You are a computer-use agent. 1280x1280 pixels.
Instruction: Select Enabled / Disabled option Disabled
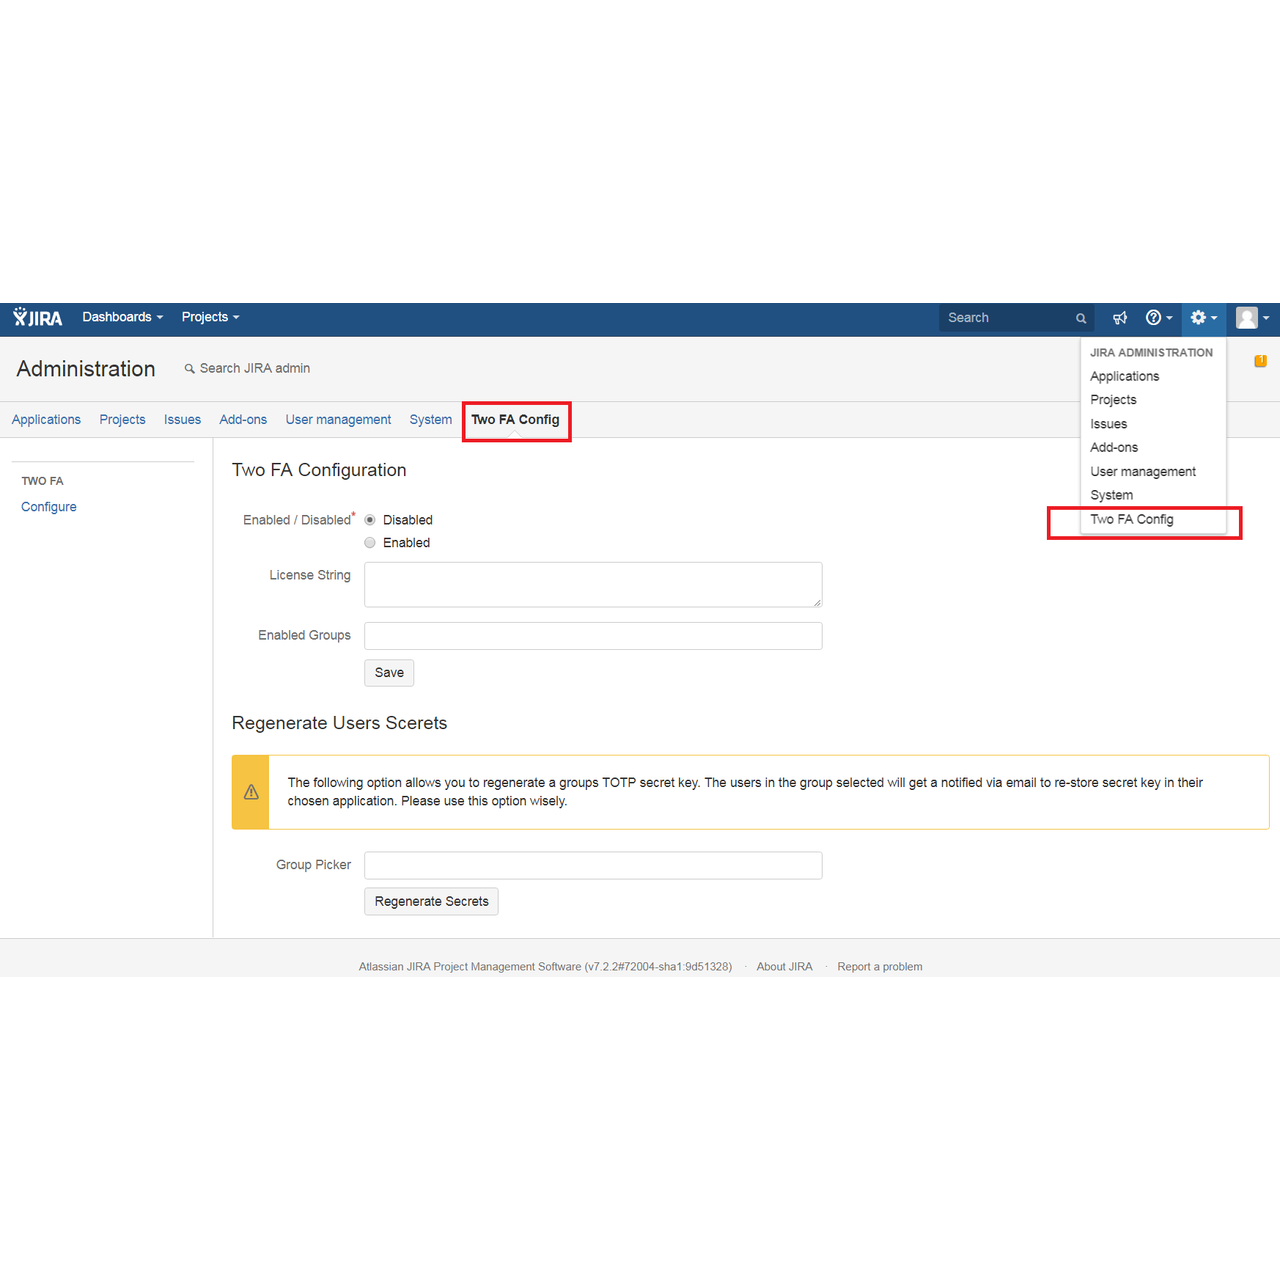point(369,519)
